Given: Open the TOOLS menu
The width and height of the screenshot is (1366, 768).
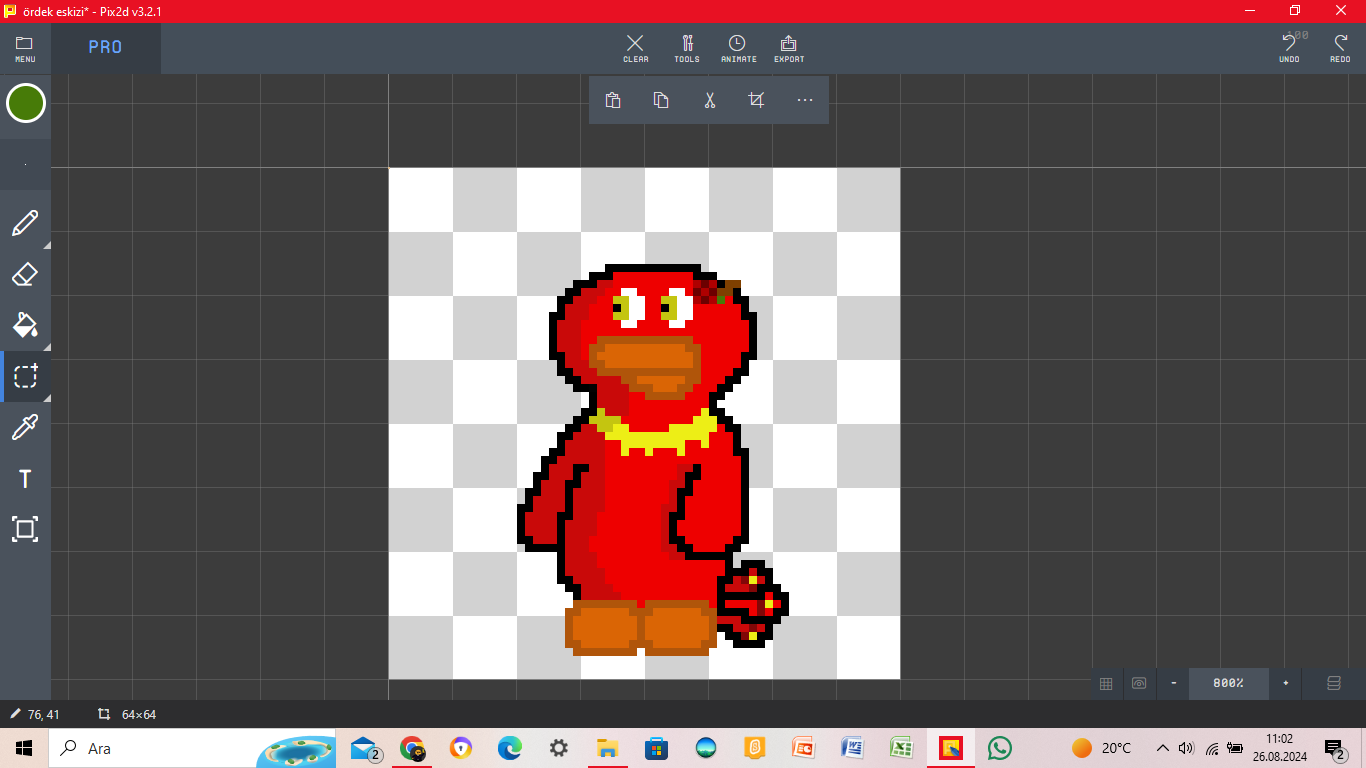Looking at the screenshot, I should pos(687,48).
